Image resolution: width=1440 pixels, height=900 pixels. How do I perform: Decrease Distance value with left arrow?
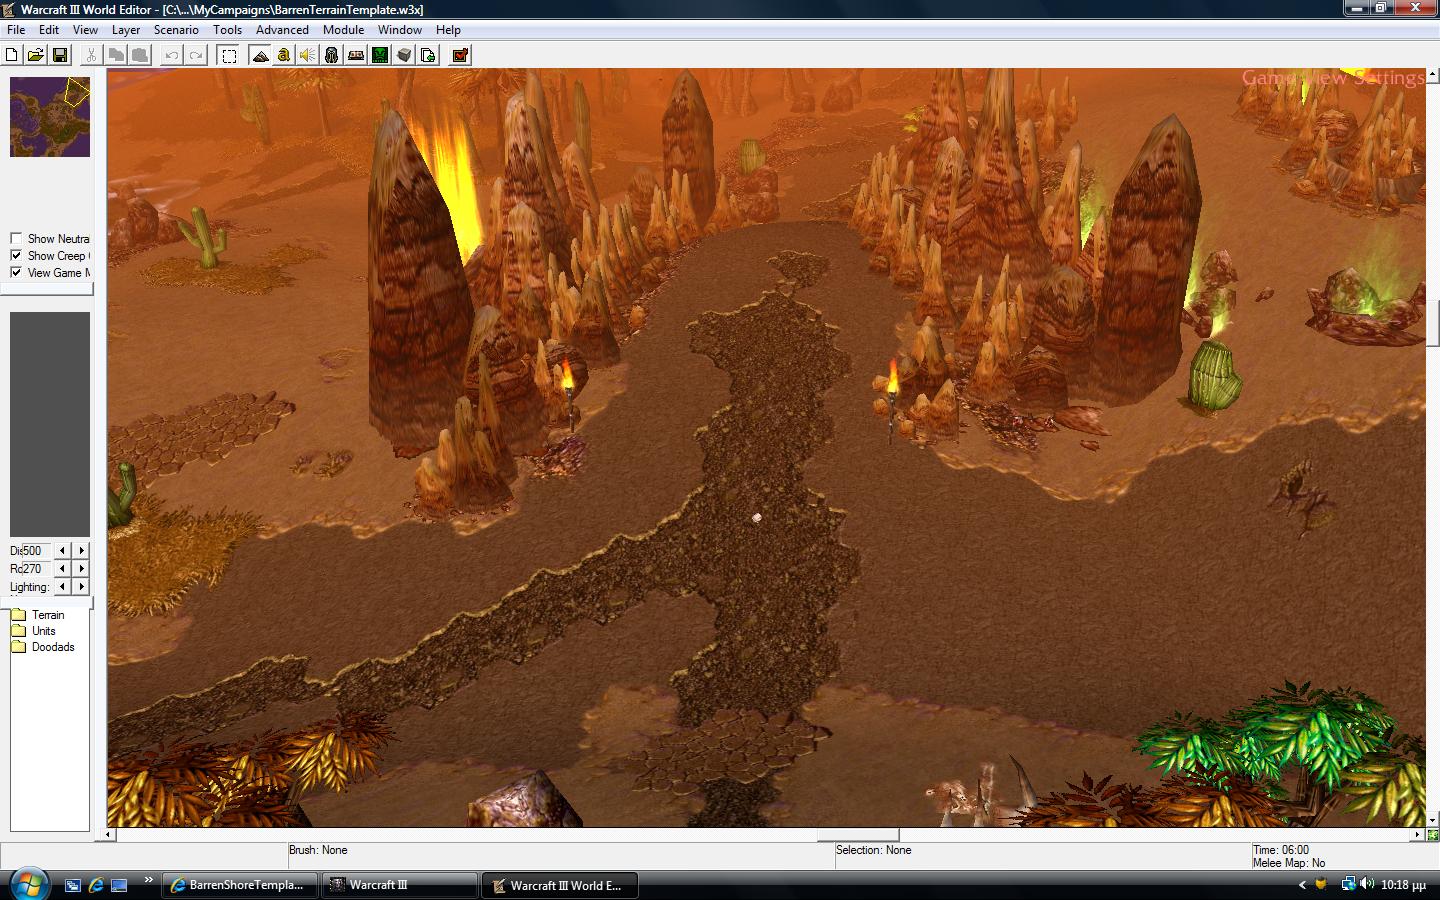coord(63,550)
